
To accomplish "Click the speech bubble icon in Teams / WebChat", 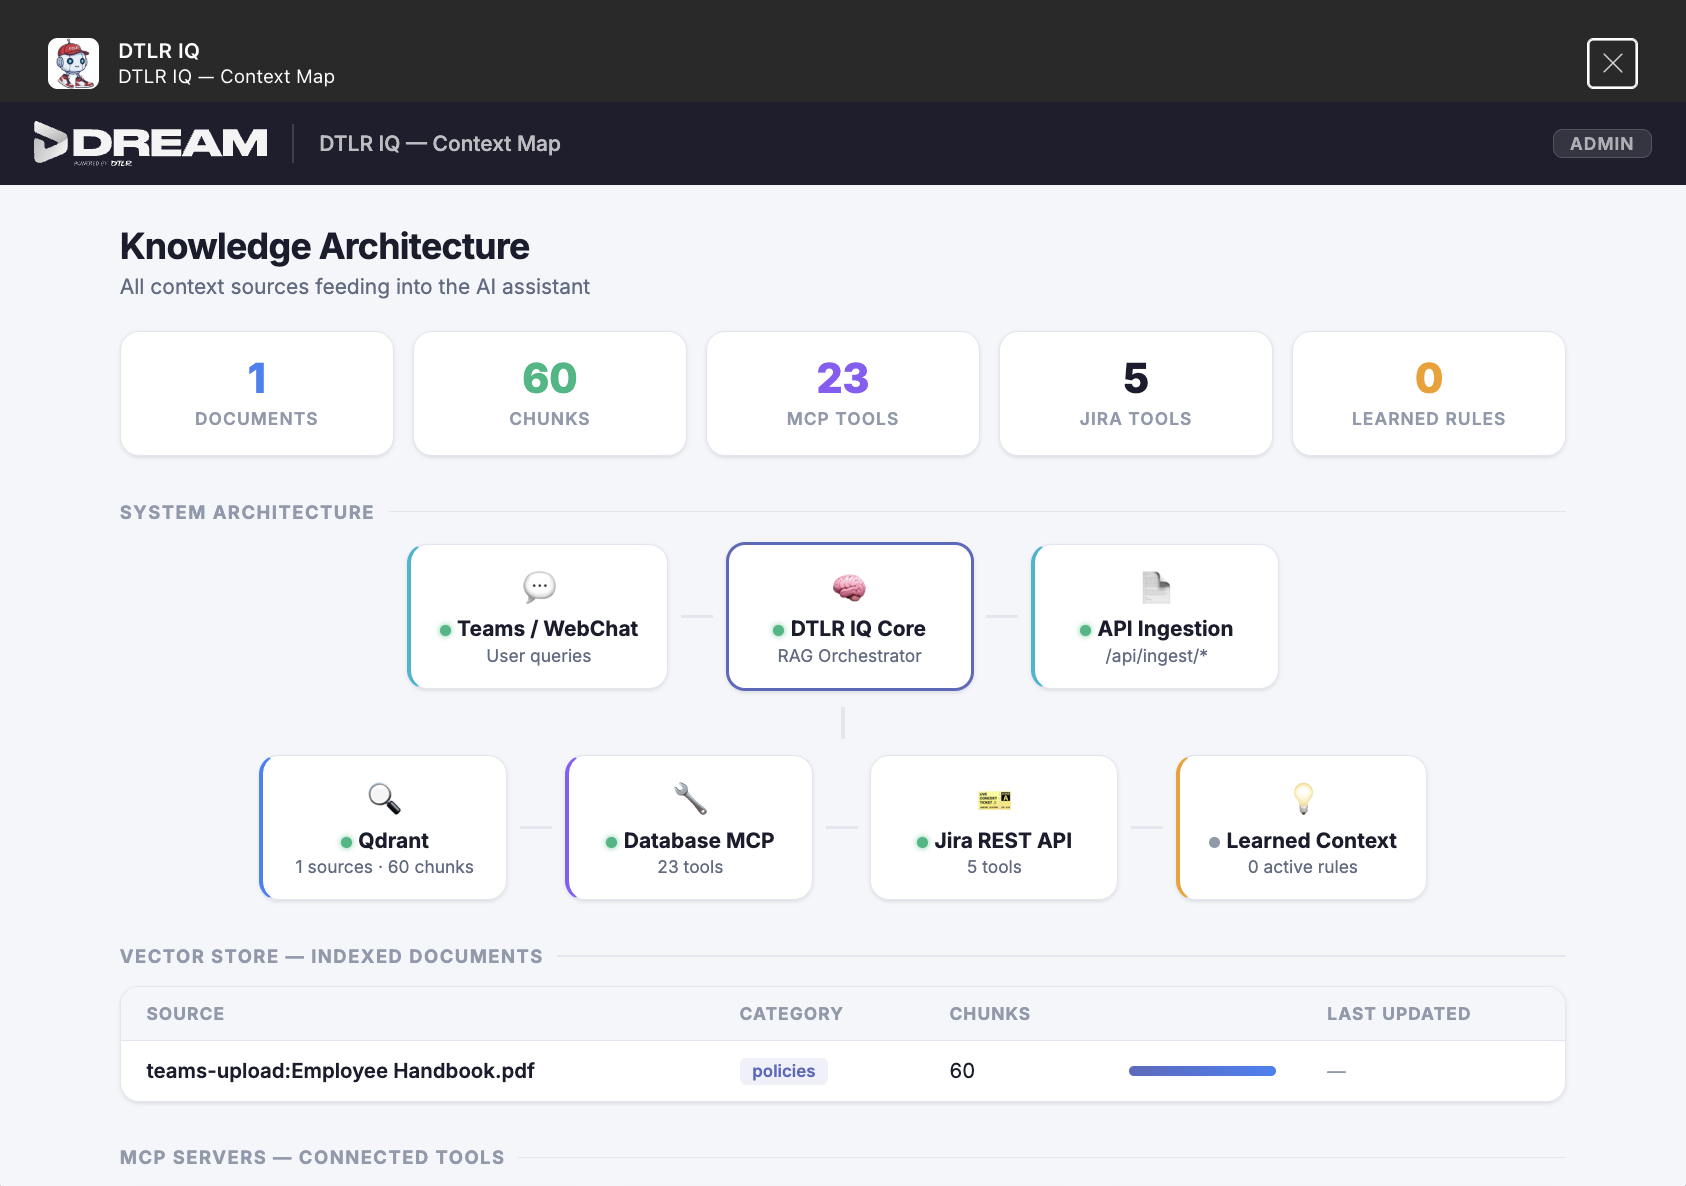I will (x=539, y=587).
